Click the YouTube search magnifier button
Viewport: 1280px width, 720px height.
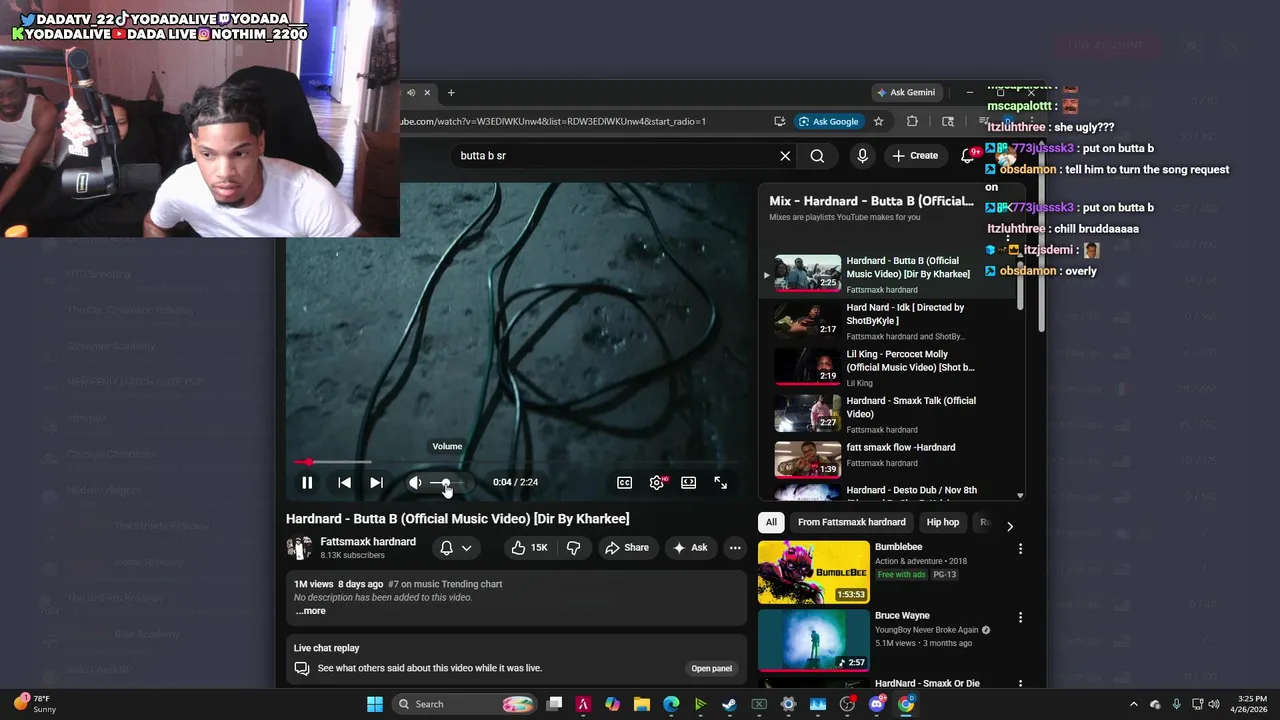coord(817,156)
